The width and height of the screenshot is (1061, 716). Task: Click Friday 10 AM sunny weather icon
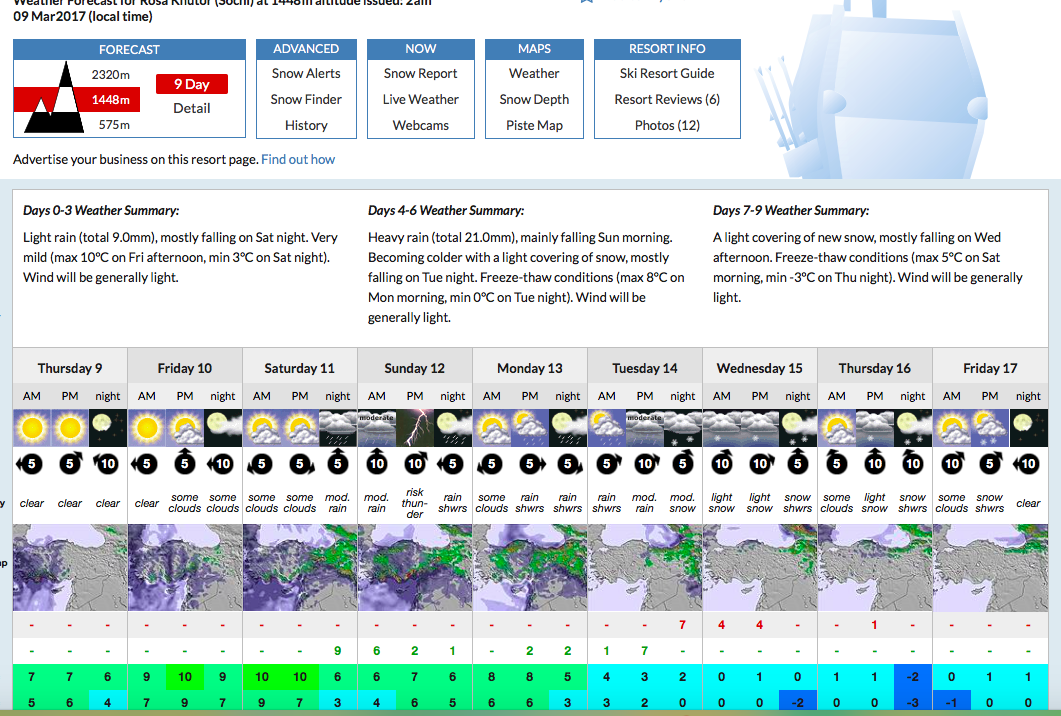pos(147,428)
